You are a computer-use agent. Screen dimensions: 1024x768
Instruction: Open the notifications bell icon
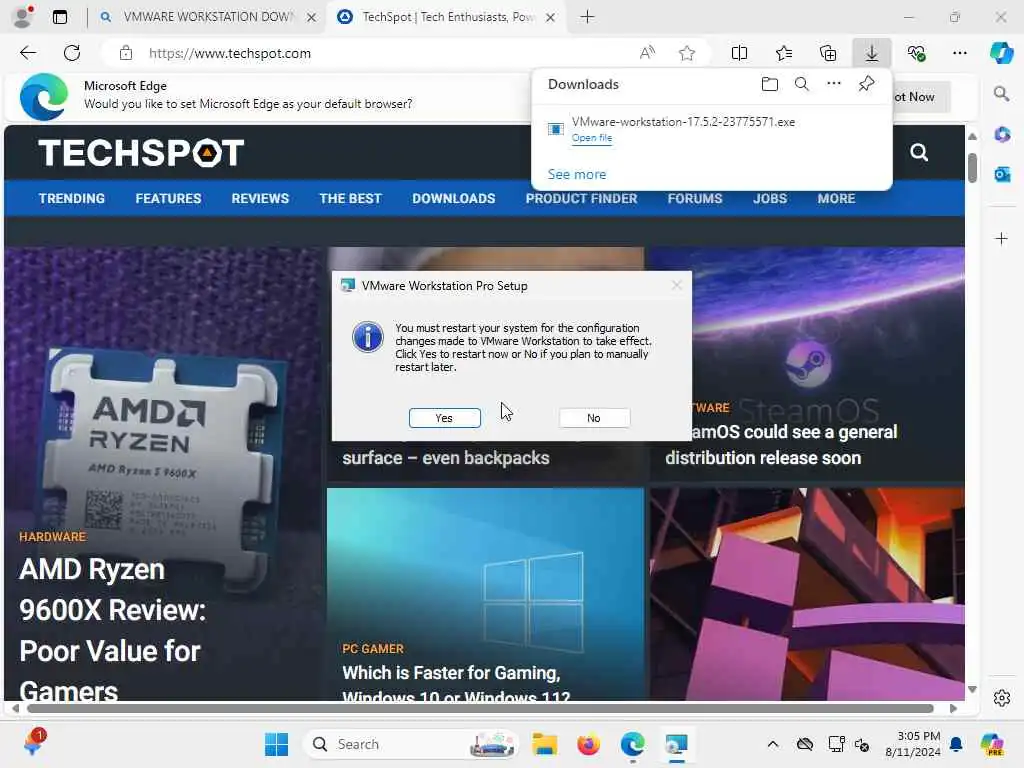pyautogui.click(x=956, y=744)
